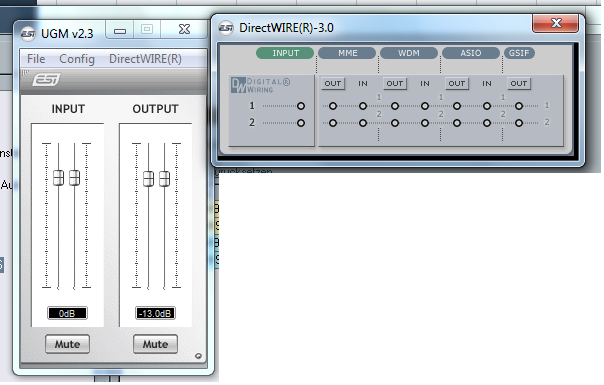This screenshot has height=385, width=604.
Task: Click the ESI icon in the DirectWIRE title bar
Action: tap(226, 28)
